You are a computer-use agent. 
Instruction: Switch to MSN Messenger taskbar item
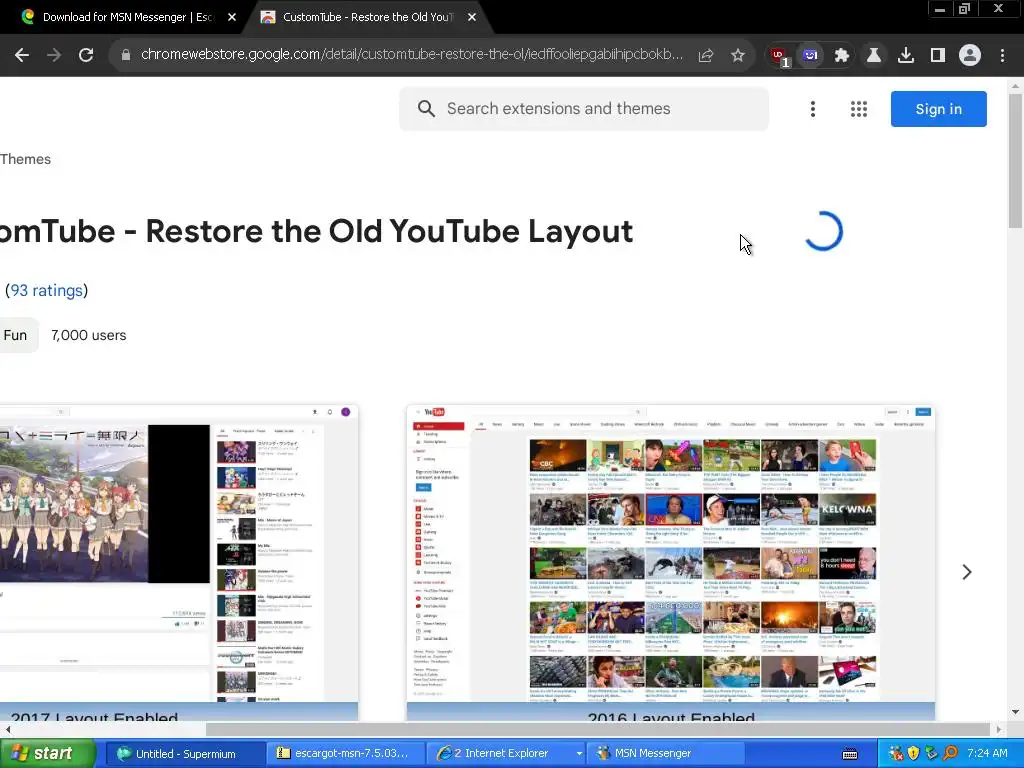pos(665,754)
